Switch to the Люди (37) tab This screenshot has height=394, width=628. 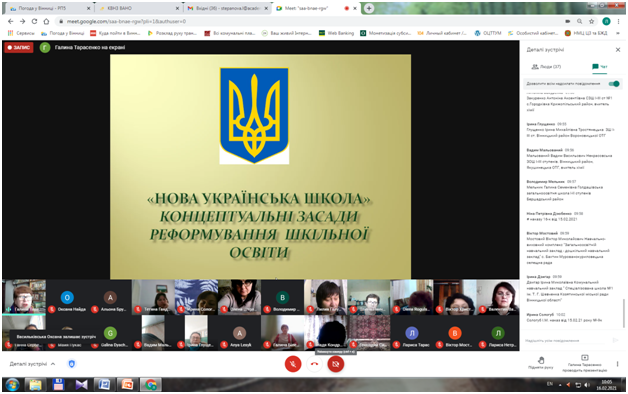click(x=546, y=67)
